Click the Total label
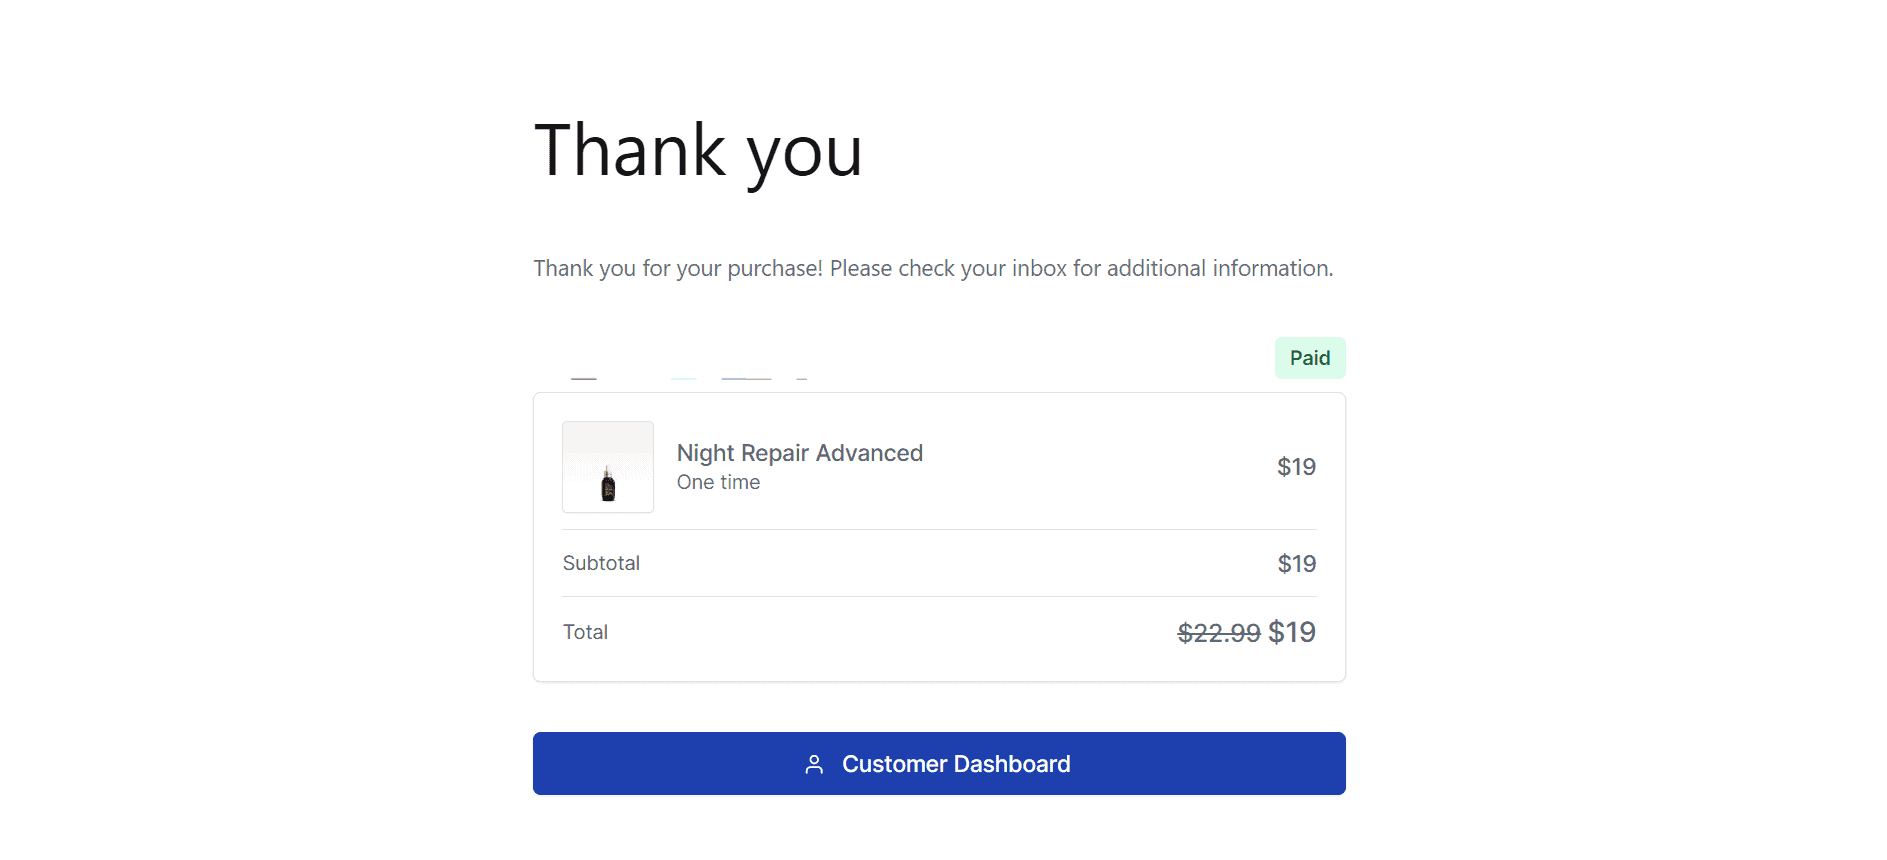1887x860 pixels. point(585,632)
